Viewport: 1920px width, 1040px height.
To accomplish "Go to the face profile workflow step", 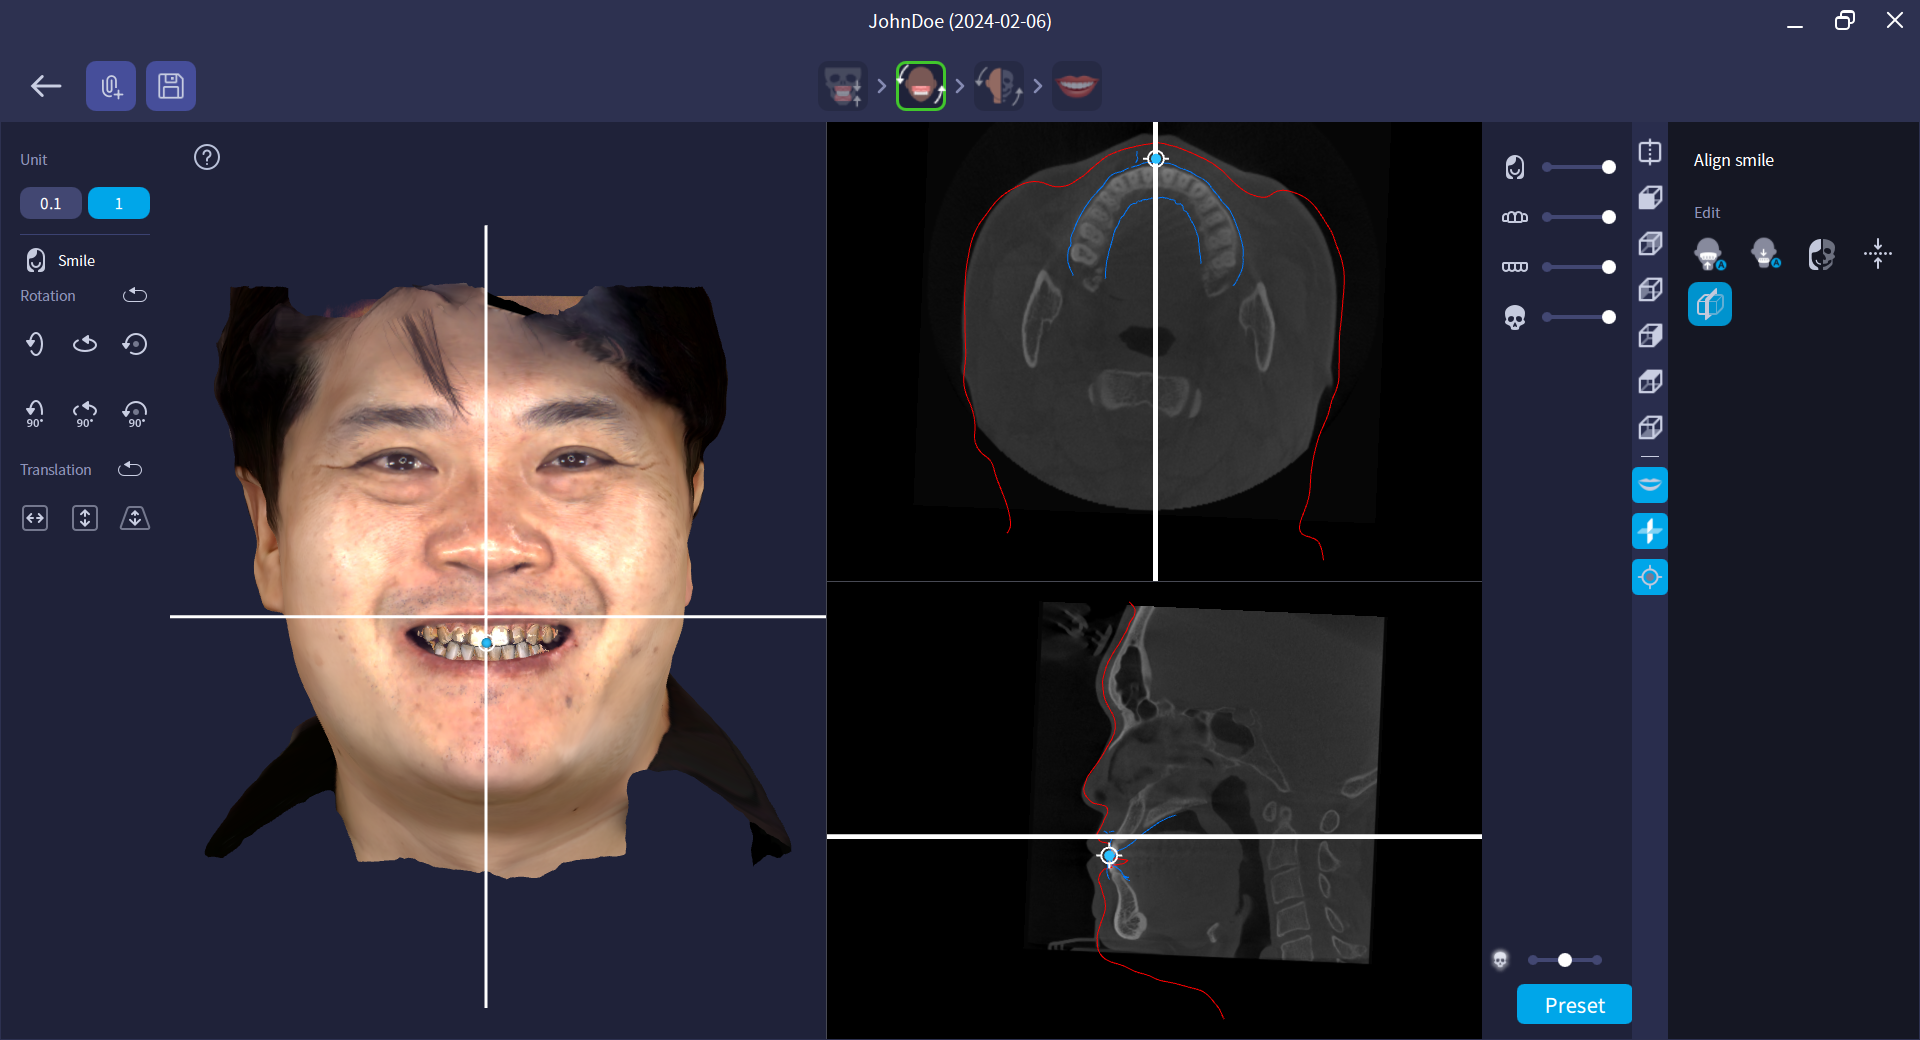I will click(x=998, y=87).
